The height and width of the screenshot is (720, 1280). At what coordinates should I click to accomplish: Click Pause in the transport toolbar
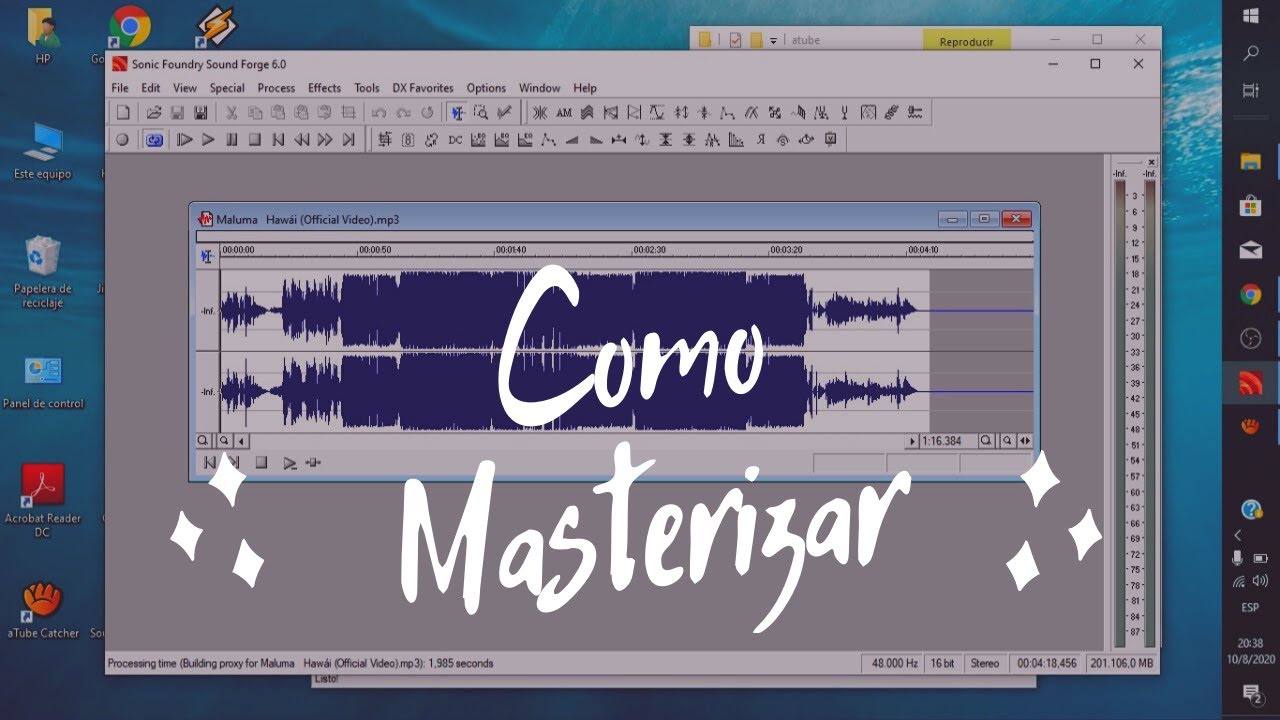pyautogui.click(x=232, y=140)
